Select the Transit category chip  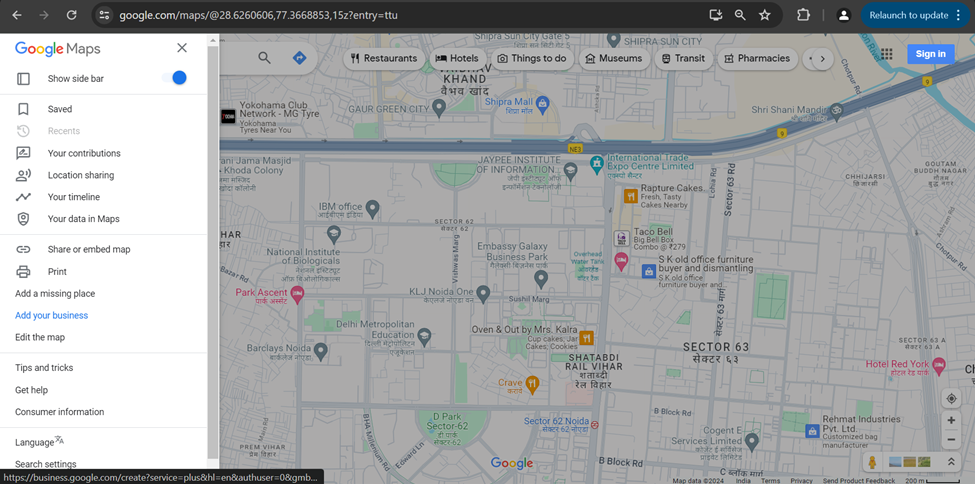pyautogui.click(x=683, y=58)
